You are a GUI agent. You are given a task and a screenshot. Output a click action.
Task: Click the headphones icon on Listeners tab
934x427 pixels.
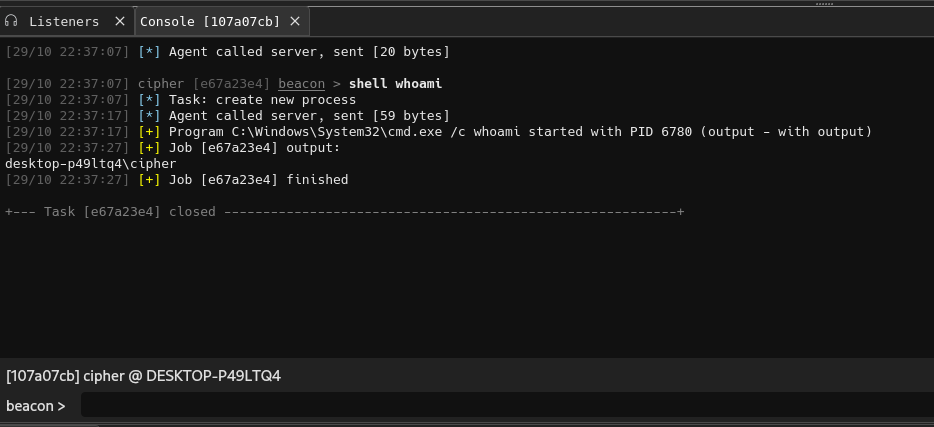[12, 21]
